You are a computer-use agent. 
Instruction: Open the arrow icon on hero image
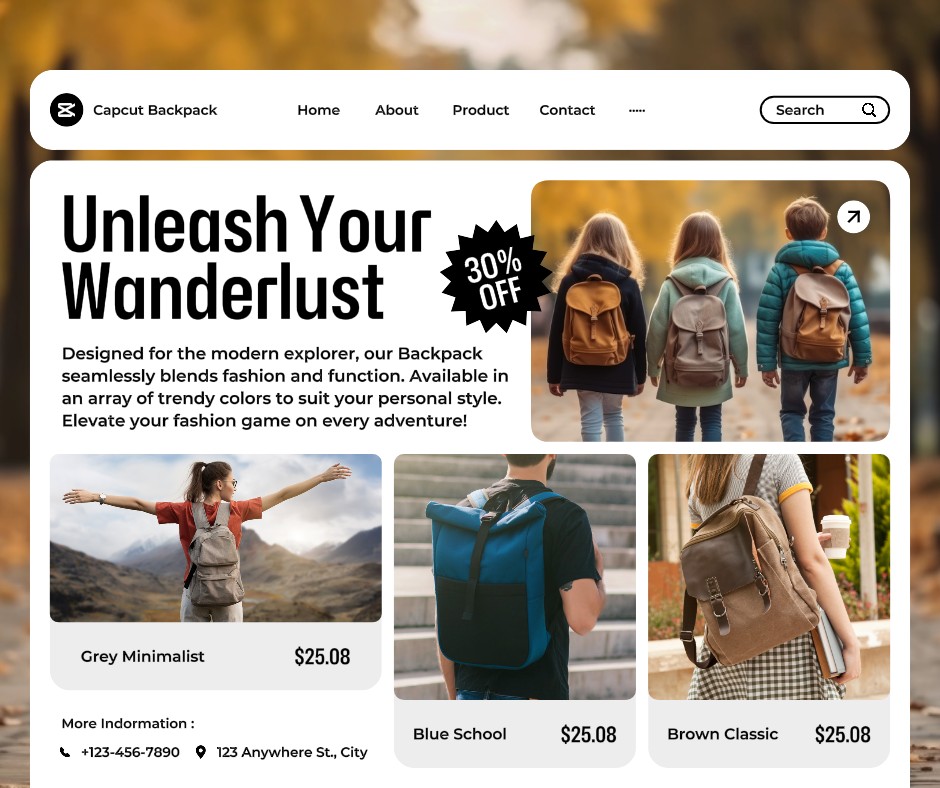pos(853,216)
